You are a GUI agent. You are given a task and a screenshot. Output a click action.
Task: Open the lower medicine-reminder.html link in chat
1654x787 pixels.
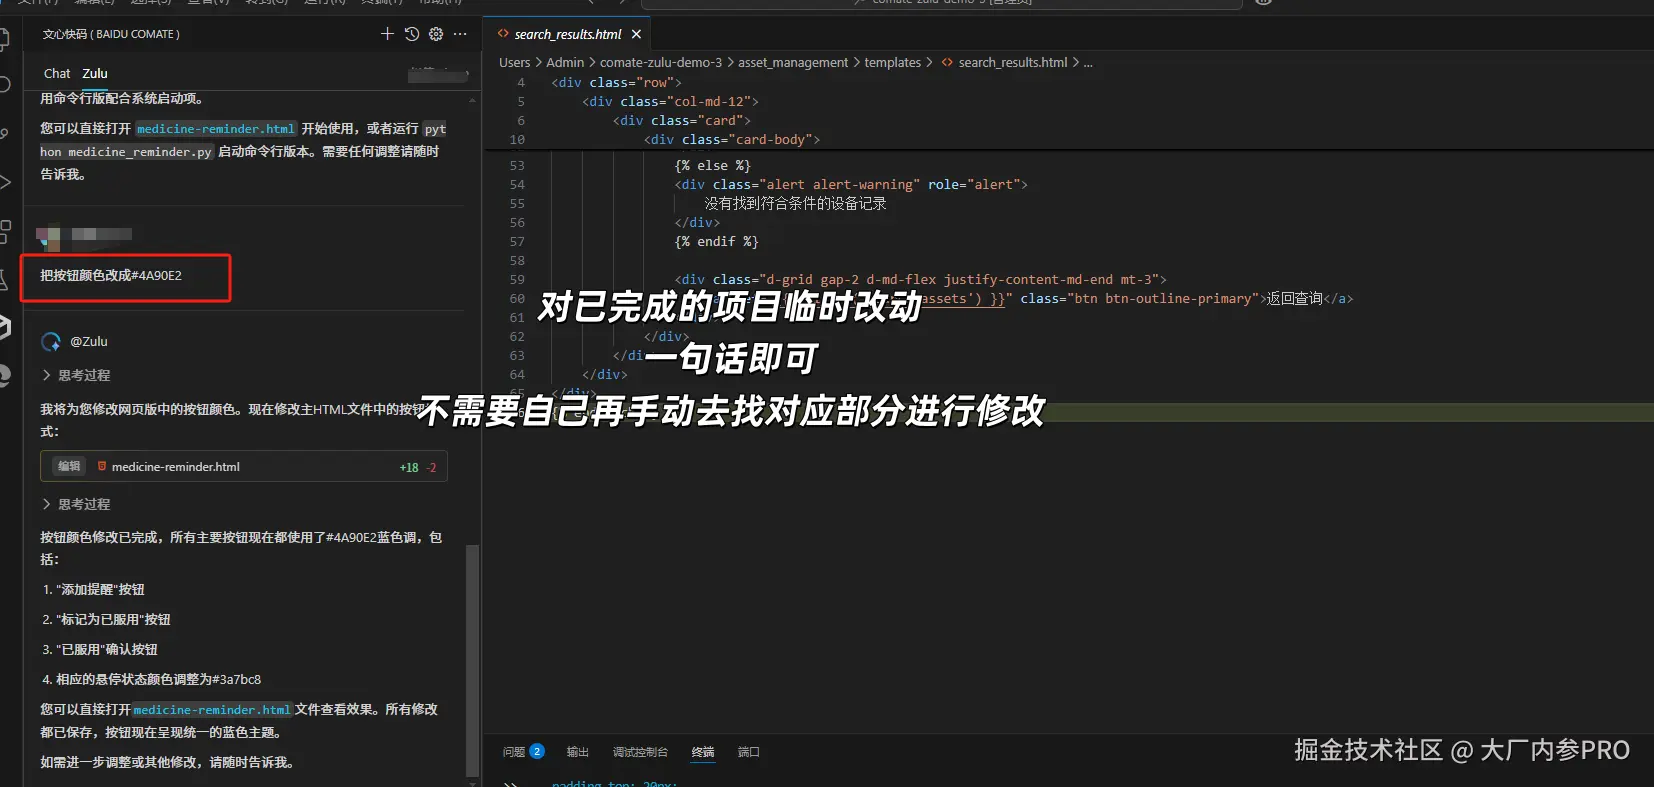pos(212,710)
